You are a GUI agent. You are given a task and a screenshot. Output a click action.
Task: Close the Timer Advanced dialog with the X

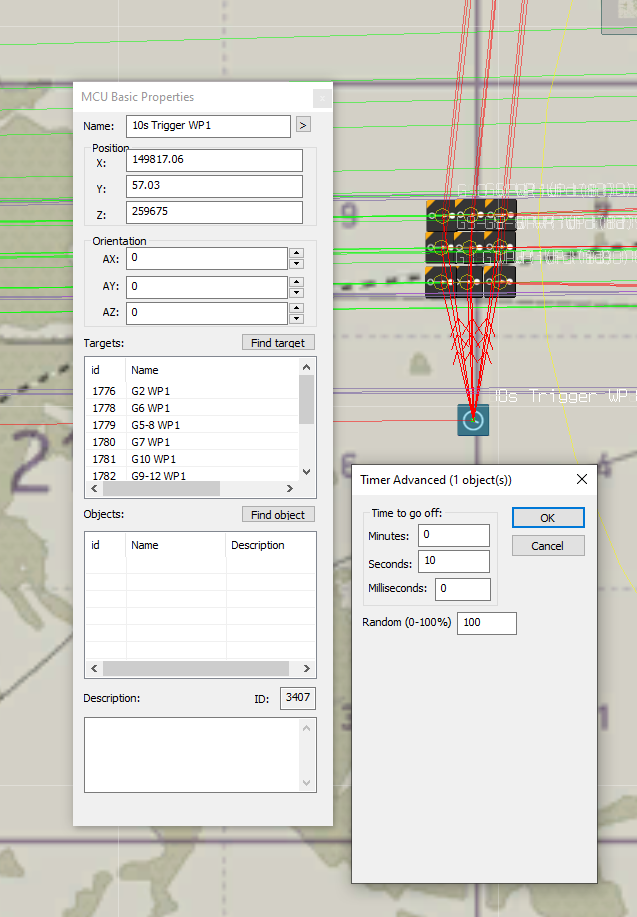pos(582,480)
